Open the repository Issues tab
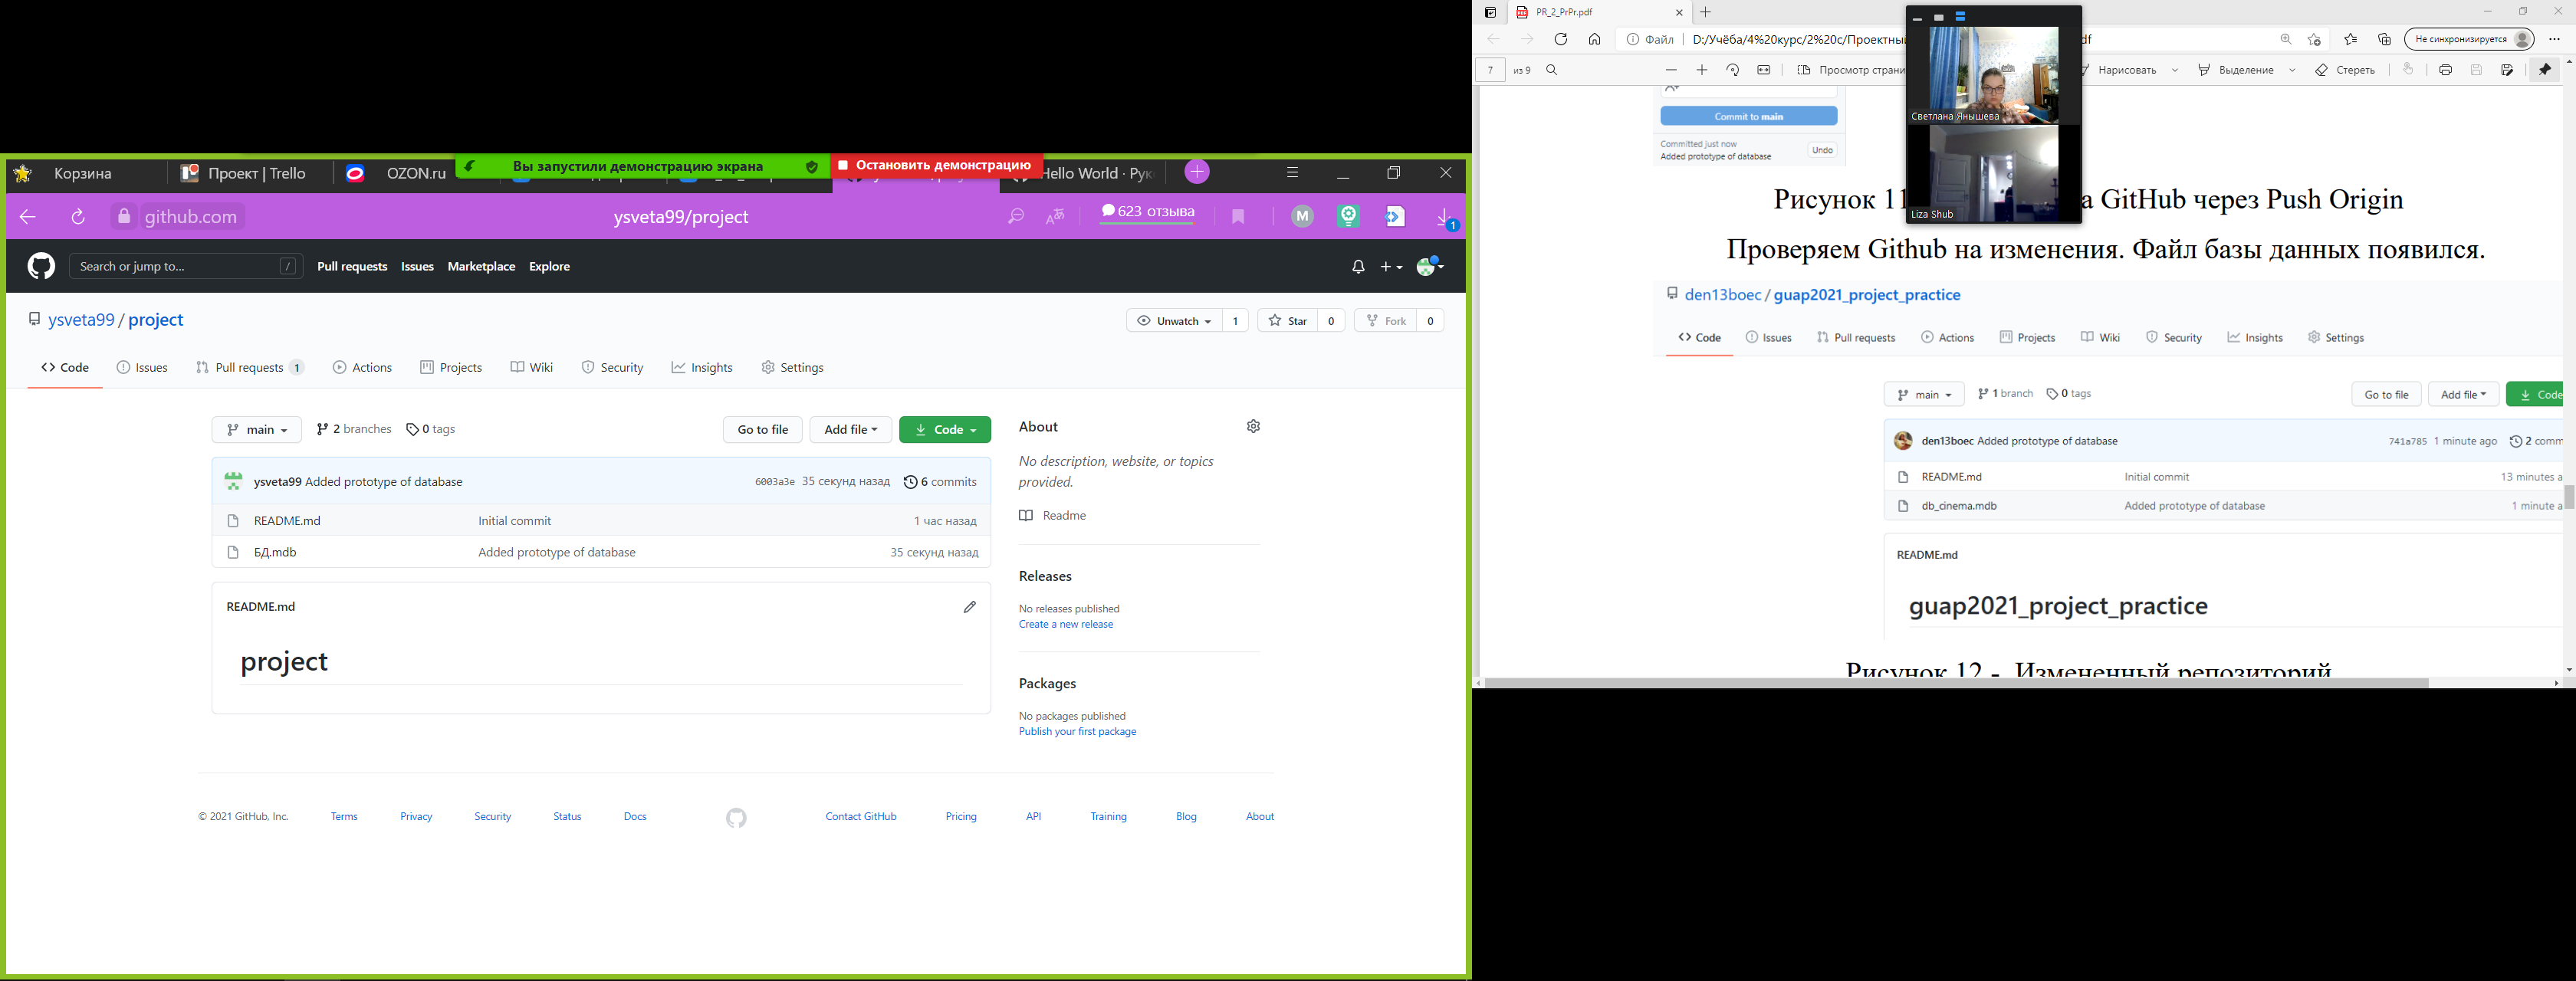Image resolution: width=2576 pixels, height=981 pixels. 142,368
